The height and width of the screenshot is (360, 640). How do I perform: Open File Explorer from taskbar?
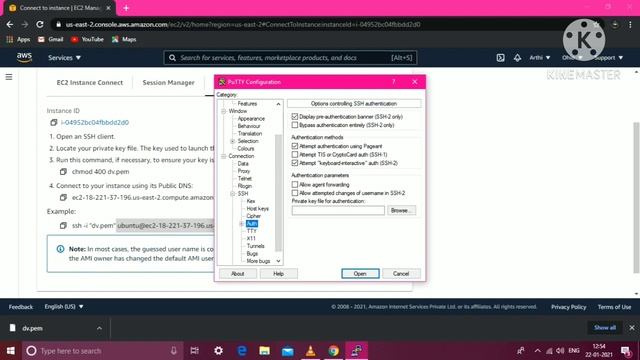264,351
